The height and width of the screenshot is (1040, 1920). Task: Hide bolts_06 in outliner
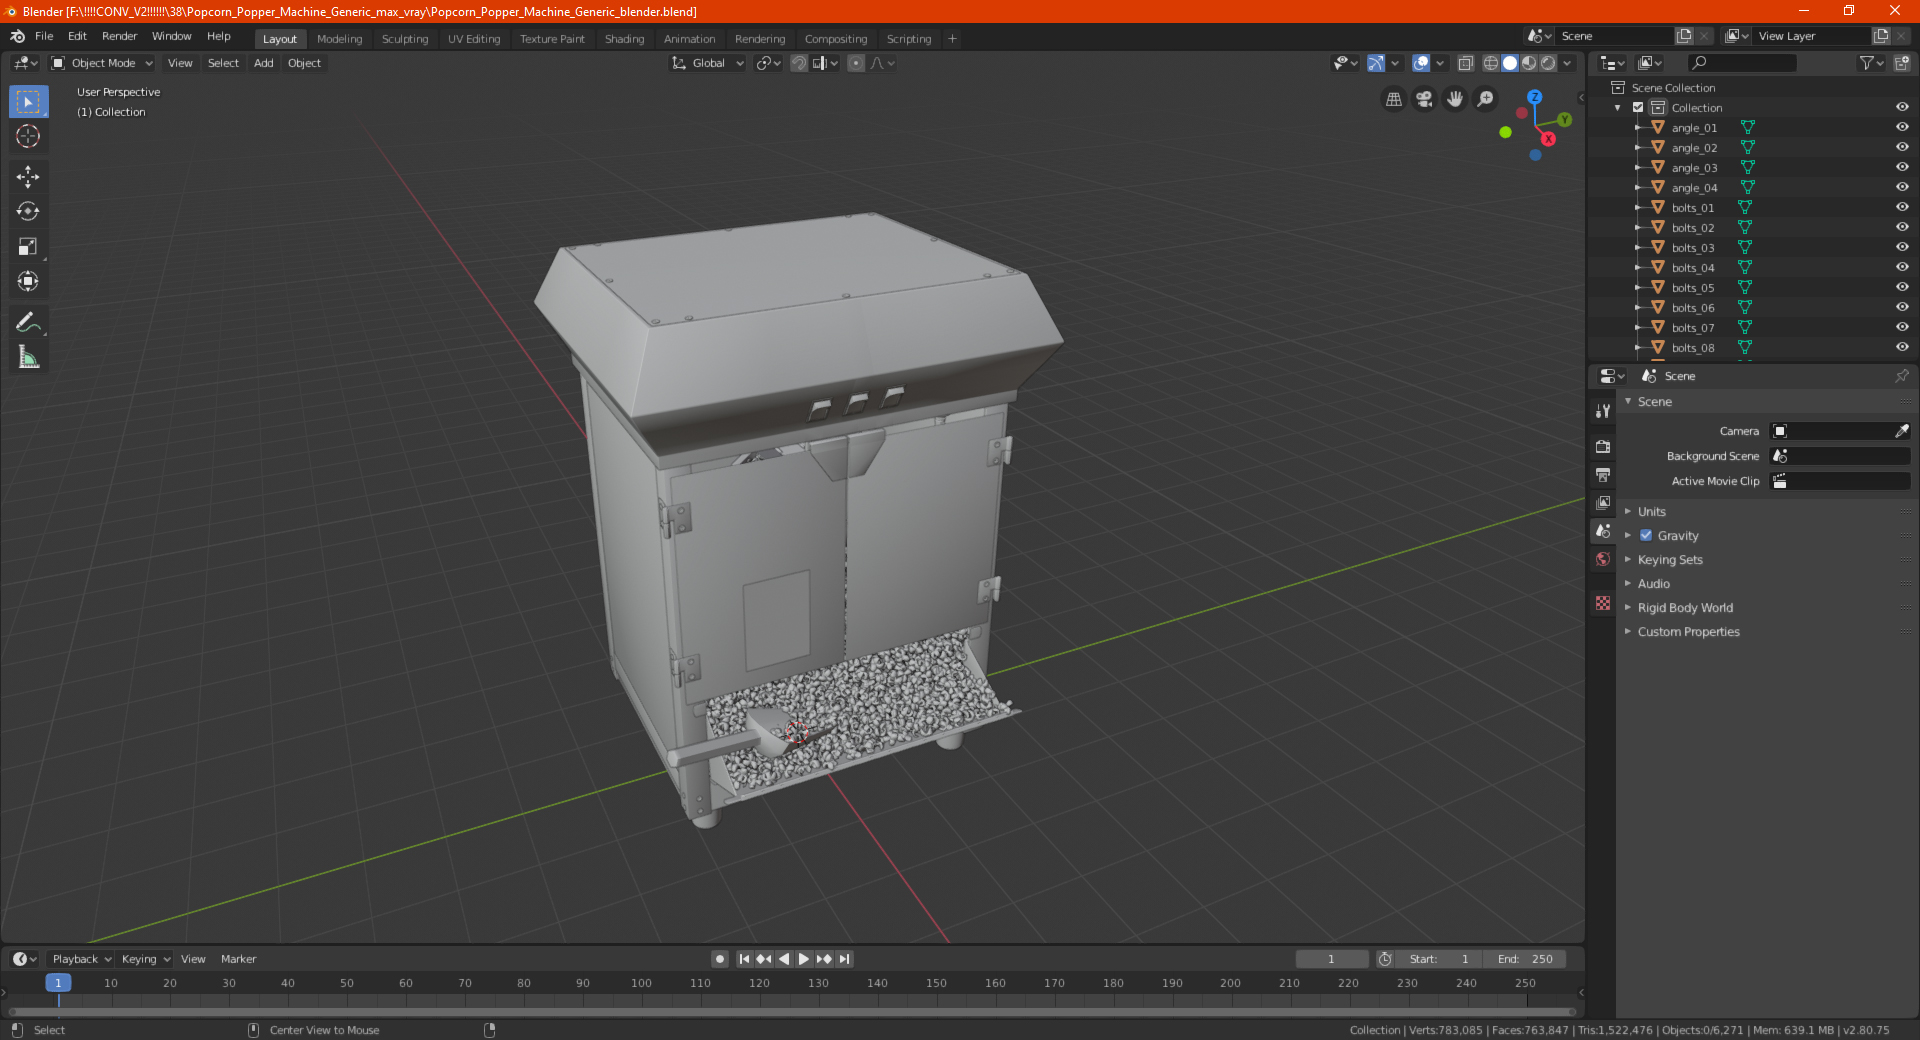1902,307
